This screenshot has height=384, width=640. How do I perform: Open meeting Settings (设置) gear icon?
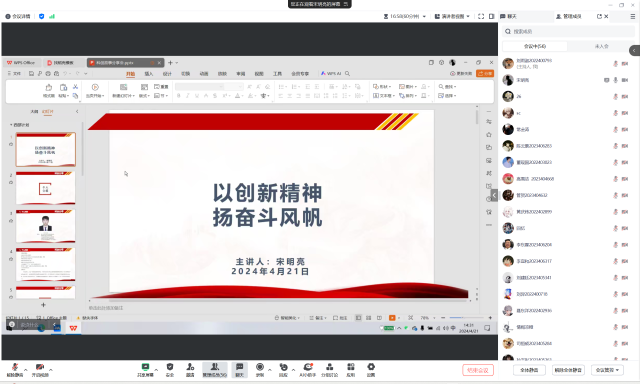371,370
